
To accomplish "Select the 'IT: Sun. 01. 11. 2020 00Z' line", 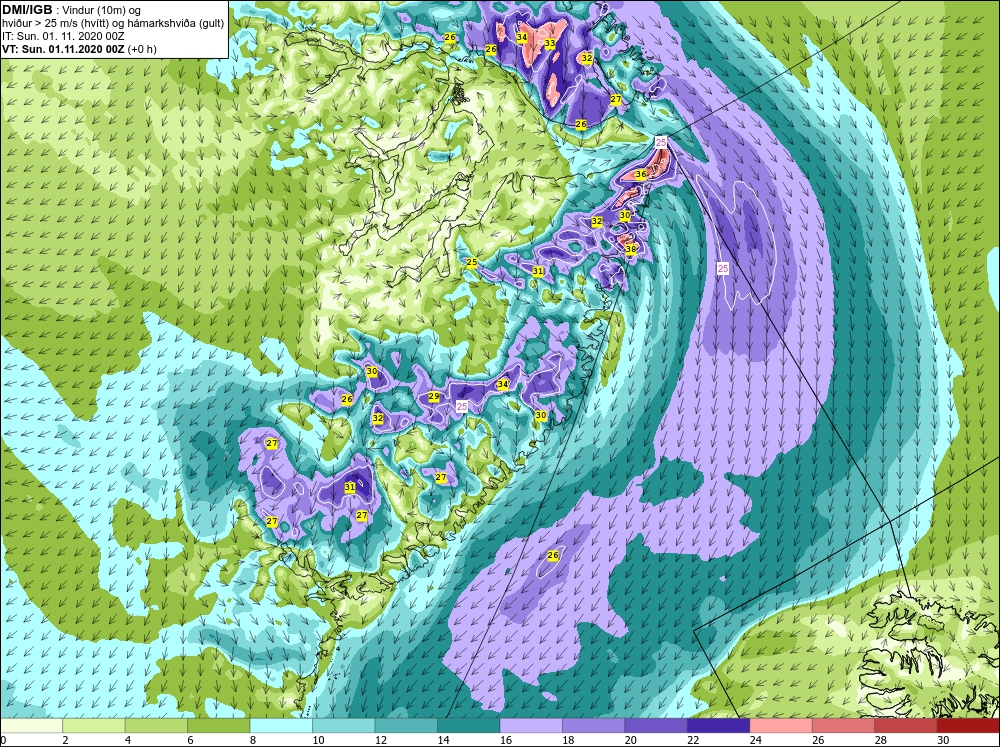I will (63, 36).
